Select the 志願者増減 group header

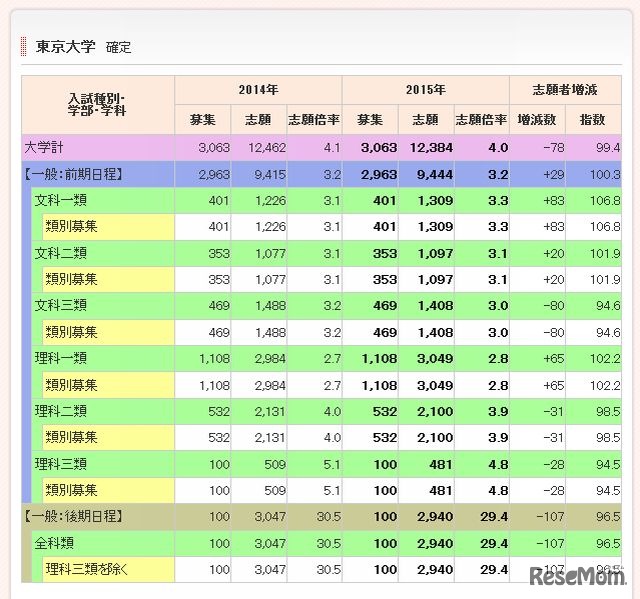(565, 89)
